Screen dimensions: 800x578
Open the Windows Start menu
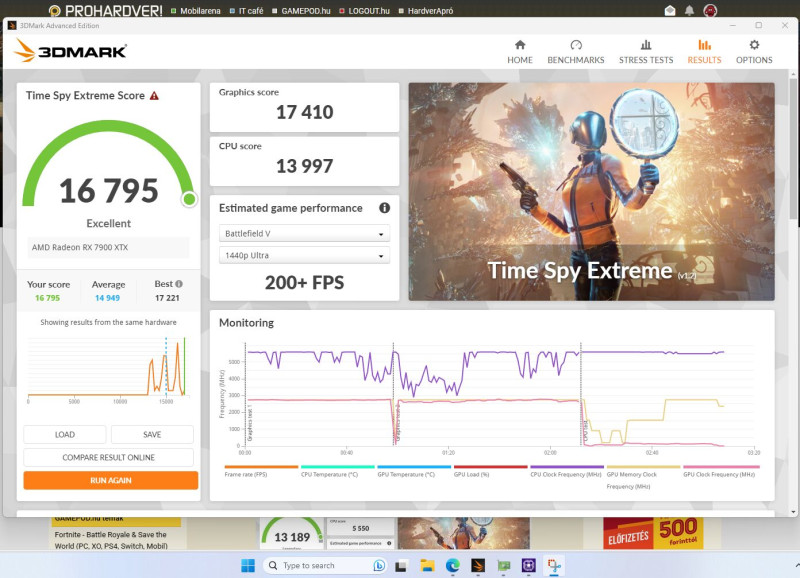tap(248, 565)
